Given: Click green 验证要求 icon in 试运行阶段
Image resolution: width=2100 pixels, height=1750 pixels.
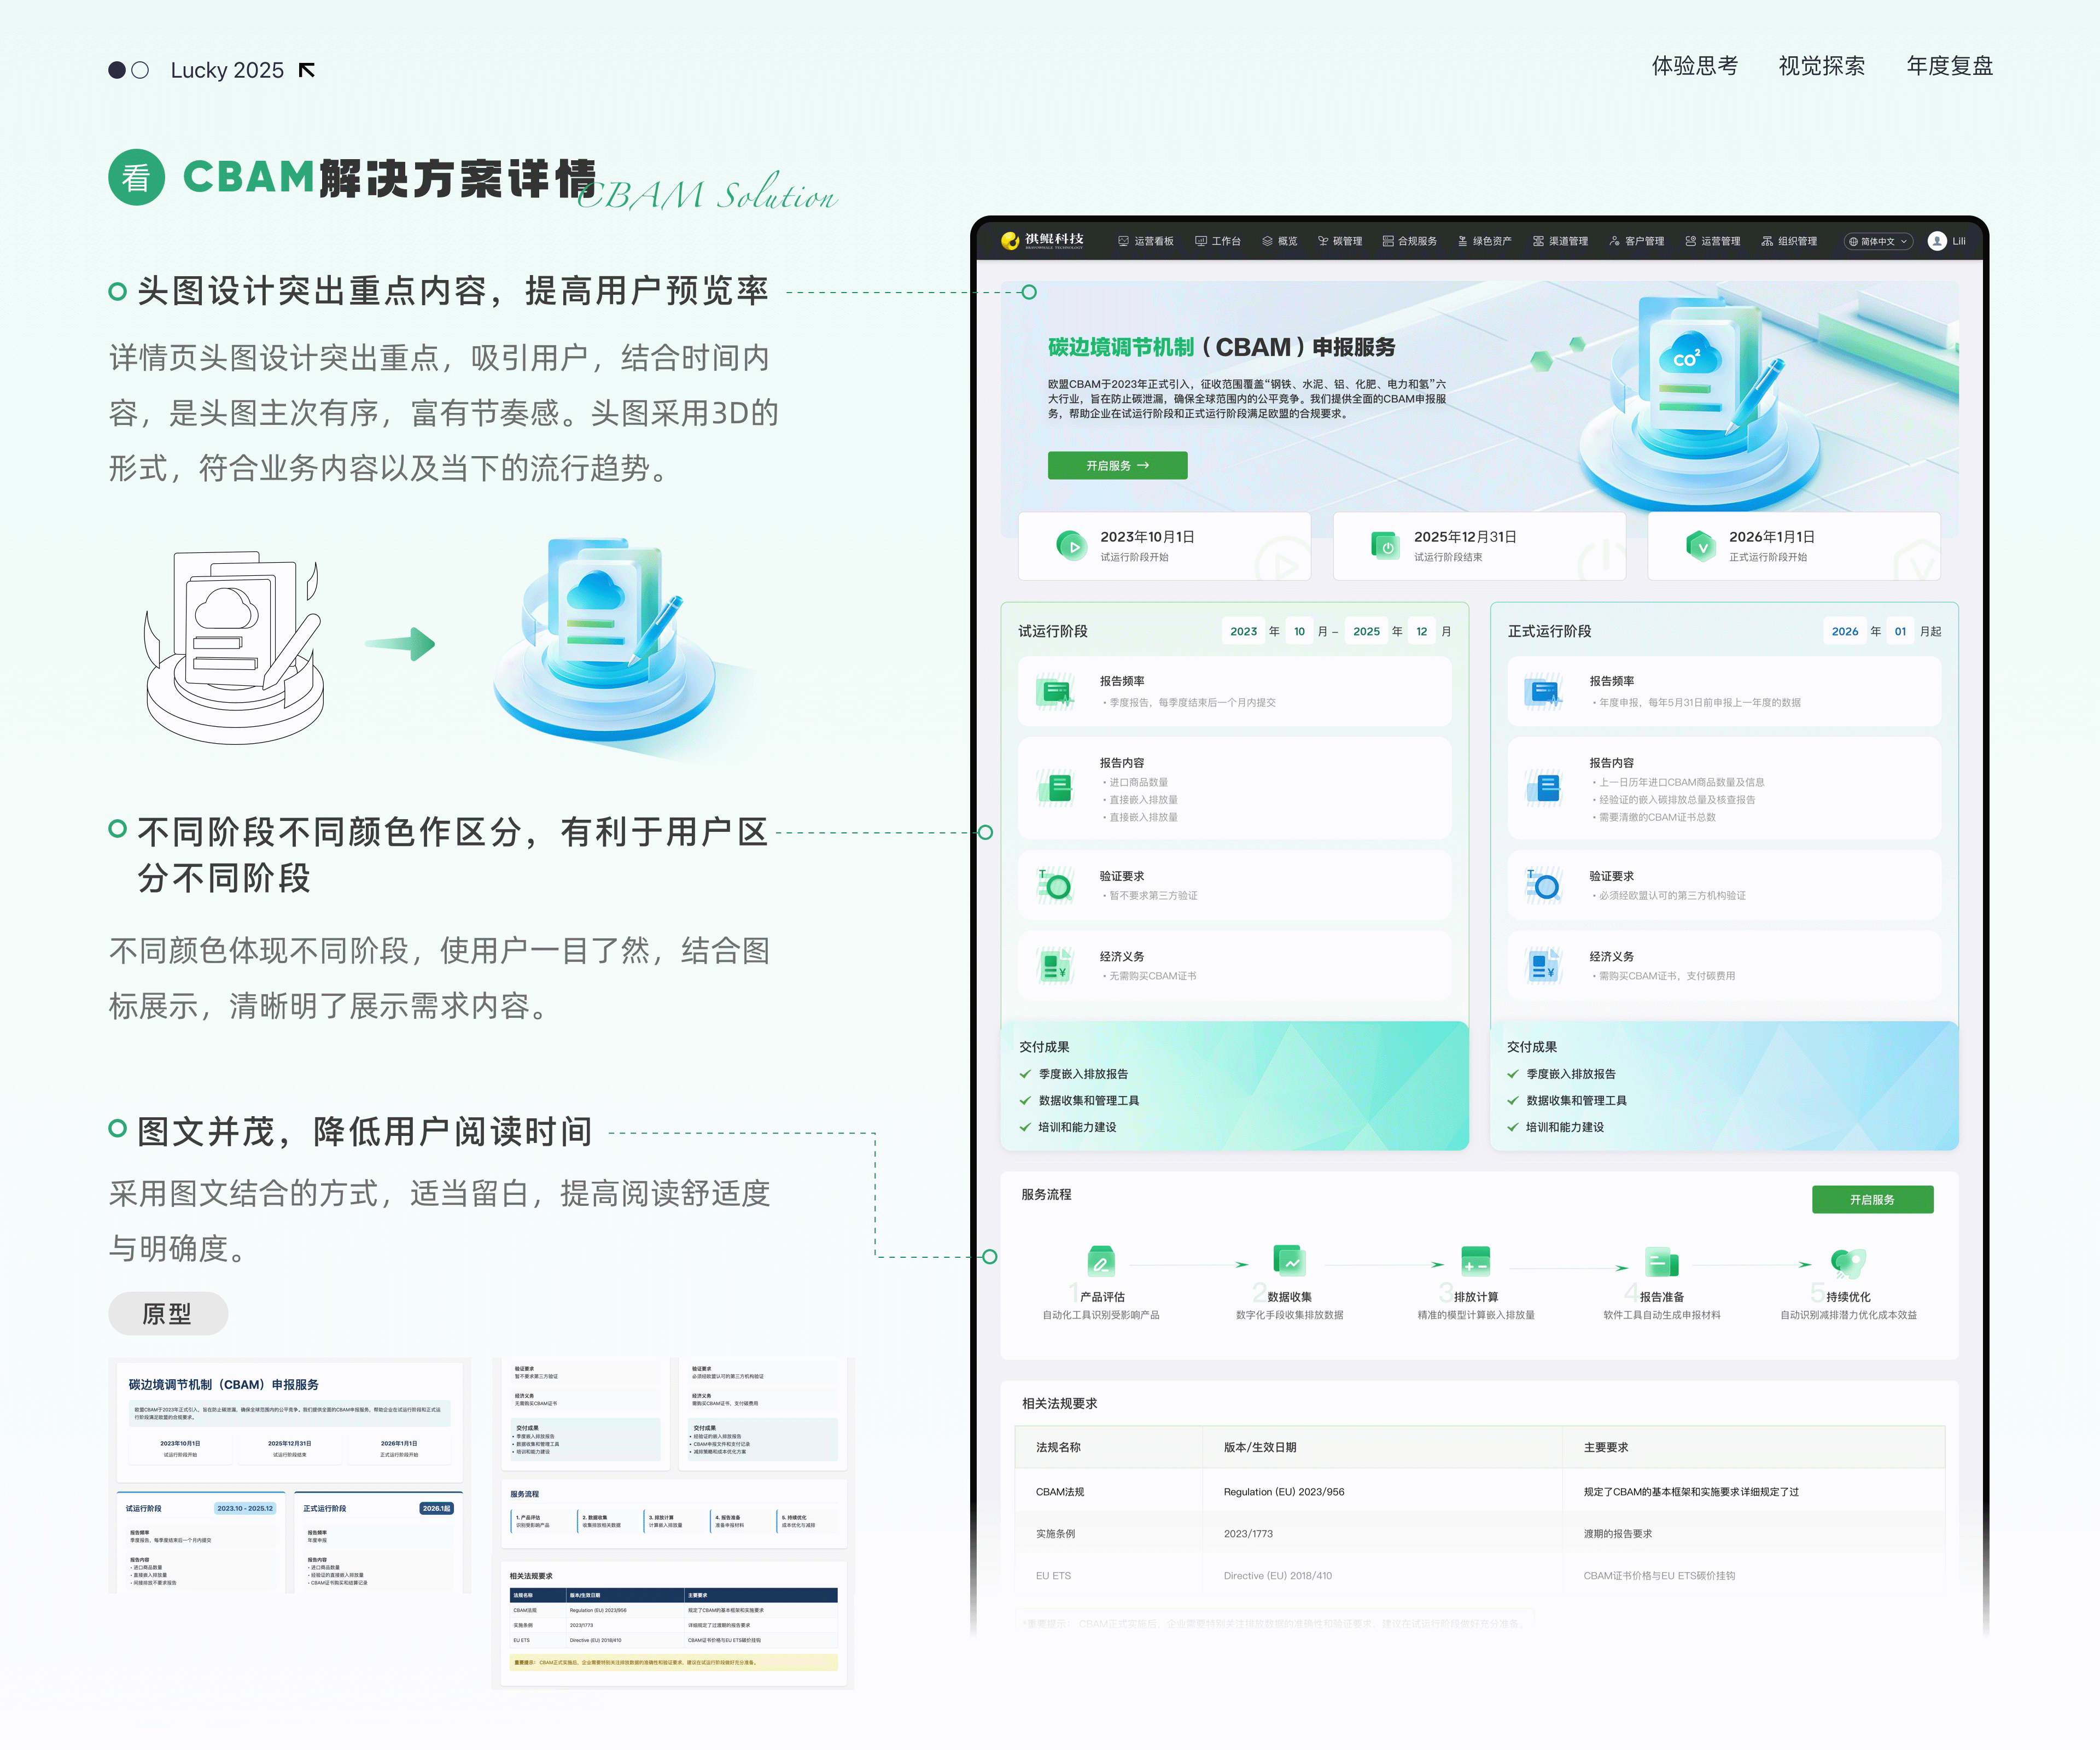Looking at the screenshot, I should (1055, 885).
